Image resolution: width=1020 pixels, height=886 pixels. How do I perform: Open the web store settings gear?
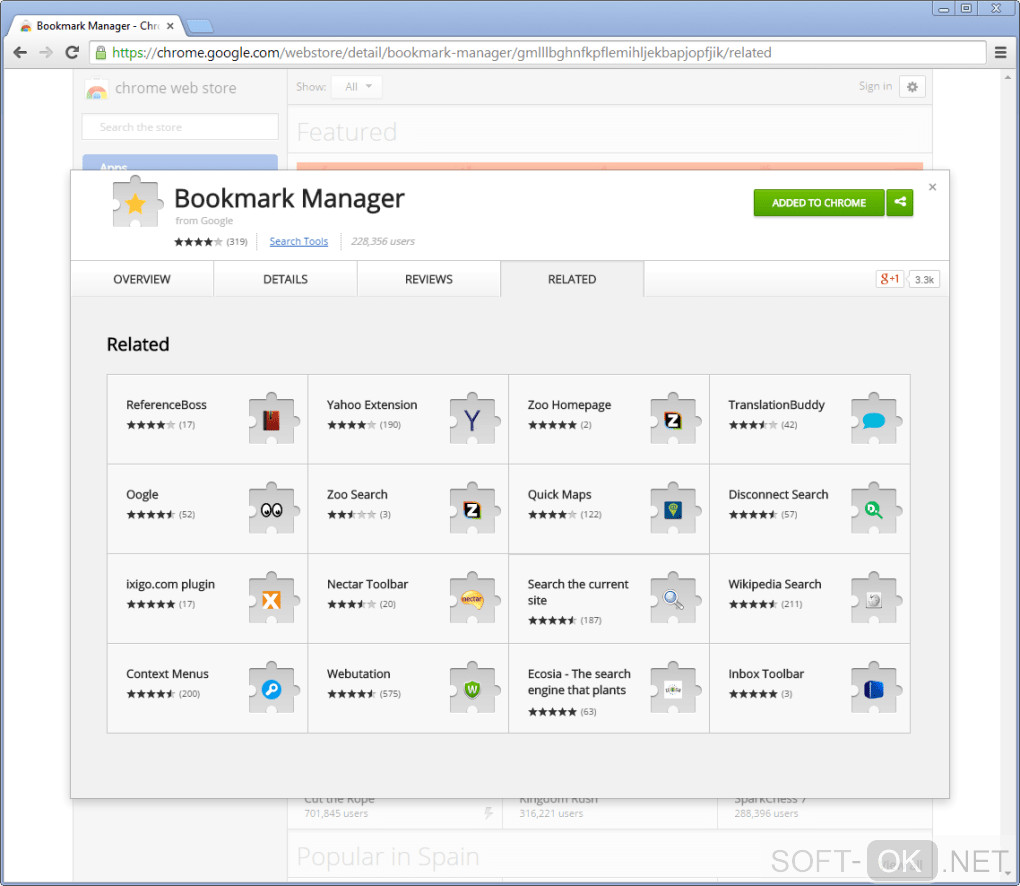pyautogui.click(x=912, y=87)
